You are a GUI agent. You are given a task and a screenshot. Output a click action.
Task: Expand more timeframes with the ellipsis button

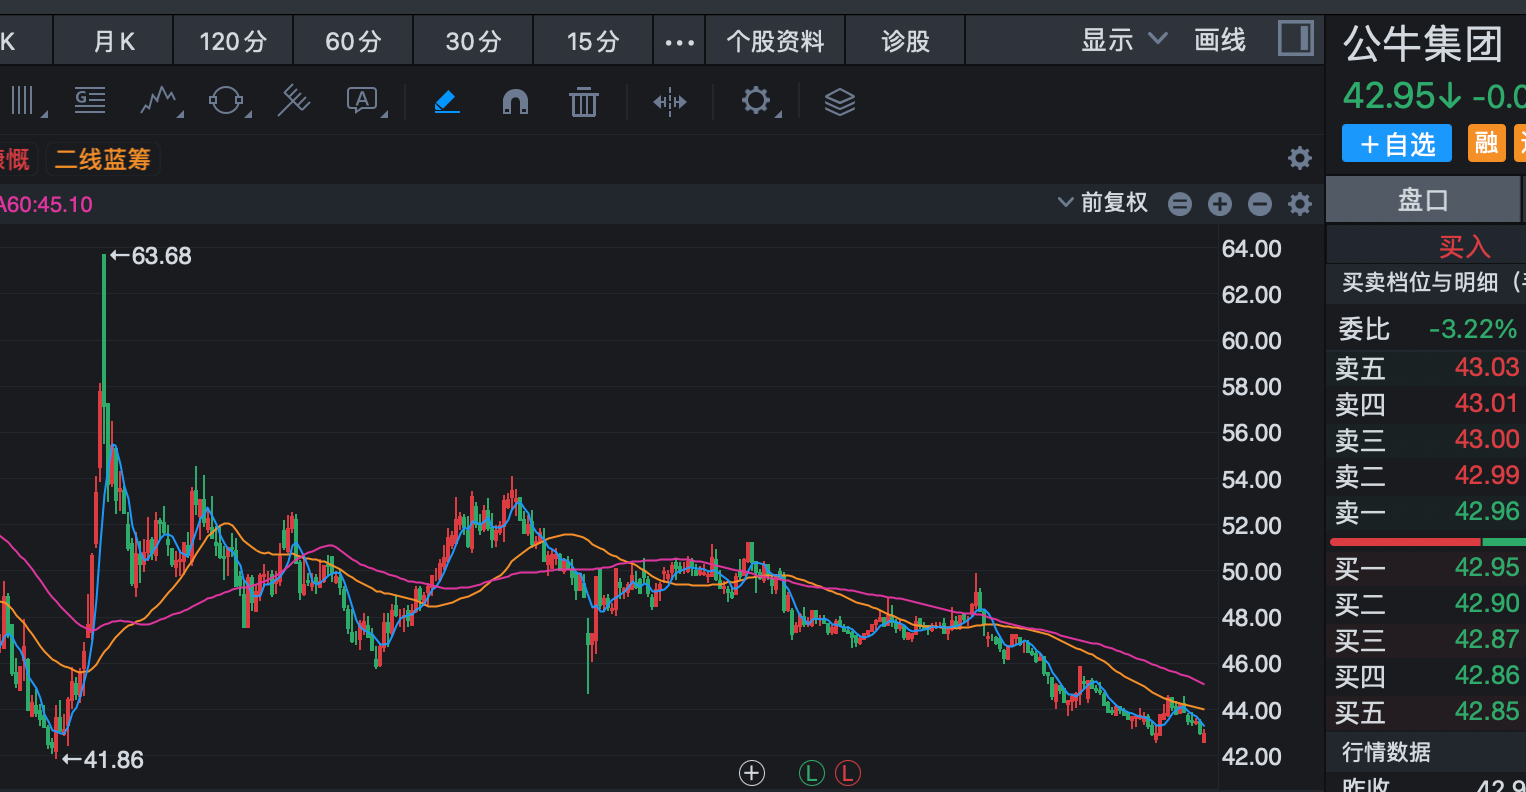click(679, 42)
